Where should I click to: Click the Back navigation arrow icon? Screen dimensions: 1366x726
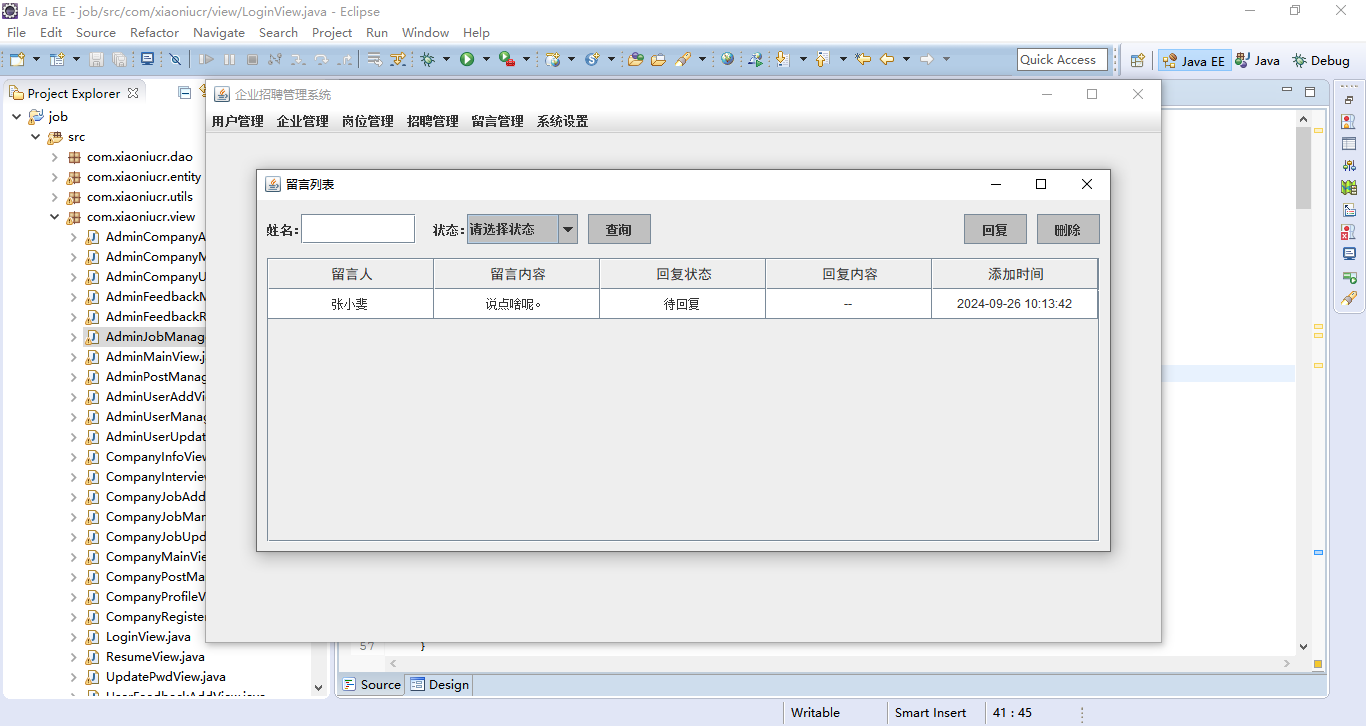(887, 60)
